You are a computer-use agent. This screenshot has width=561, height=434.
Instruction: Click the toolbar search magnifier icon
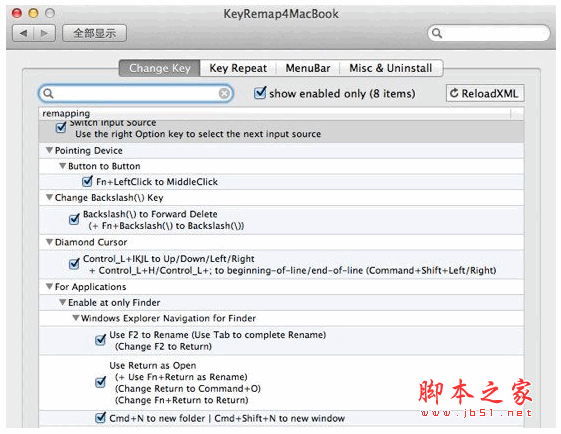click(x=437, y=33)
